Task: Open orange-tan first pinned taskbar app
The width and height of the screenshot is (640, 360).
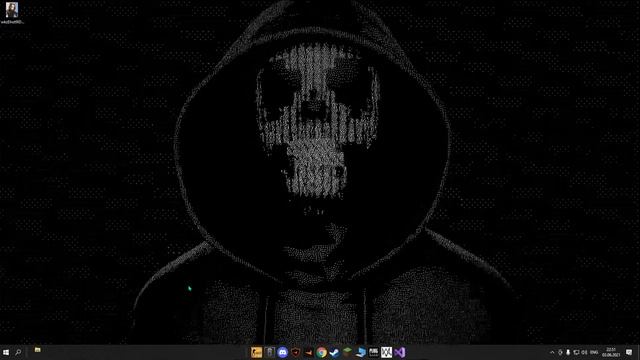Action: (256, 352)
